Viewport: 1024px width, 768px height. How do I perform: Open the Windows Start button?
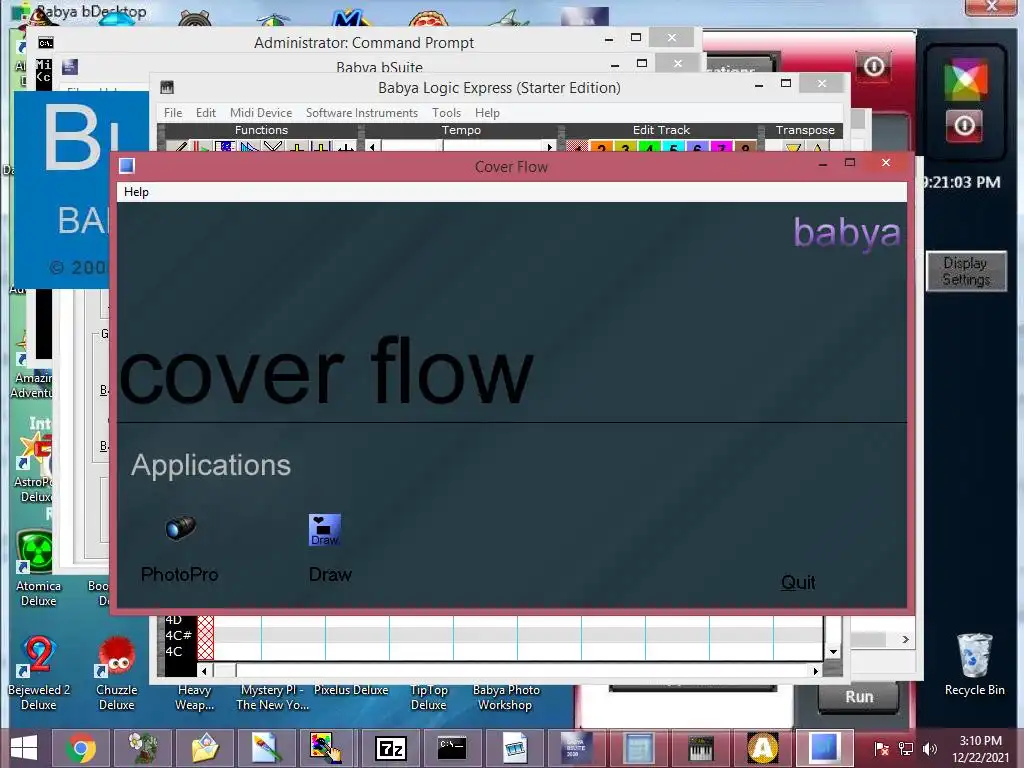tap(24, 748)
